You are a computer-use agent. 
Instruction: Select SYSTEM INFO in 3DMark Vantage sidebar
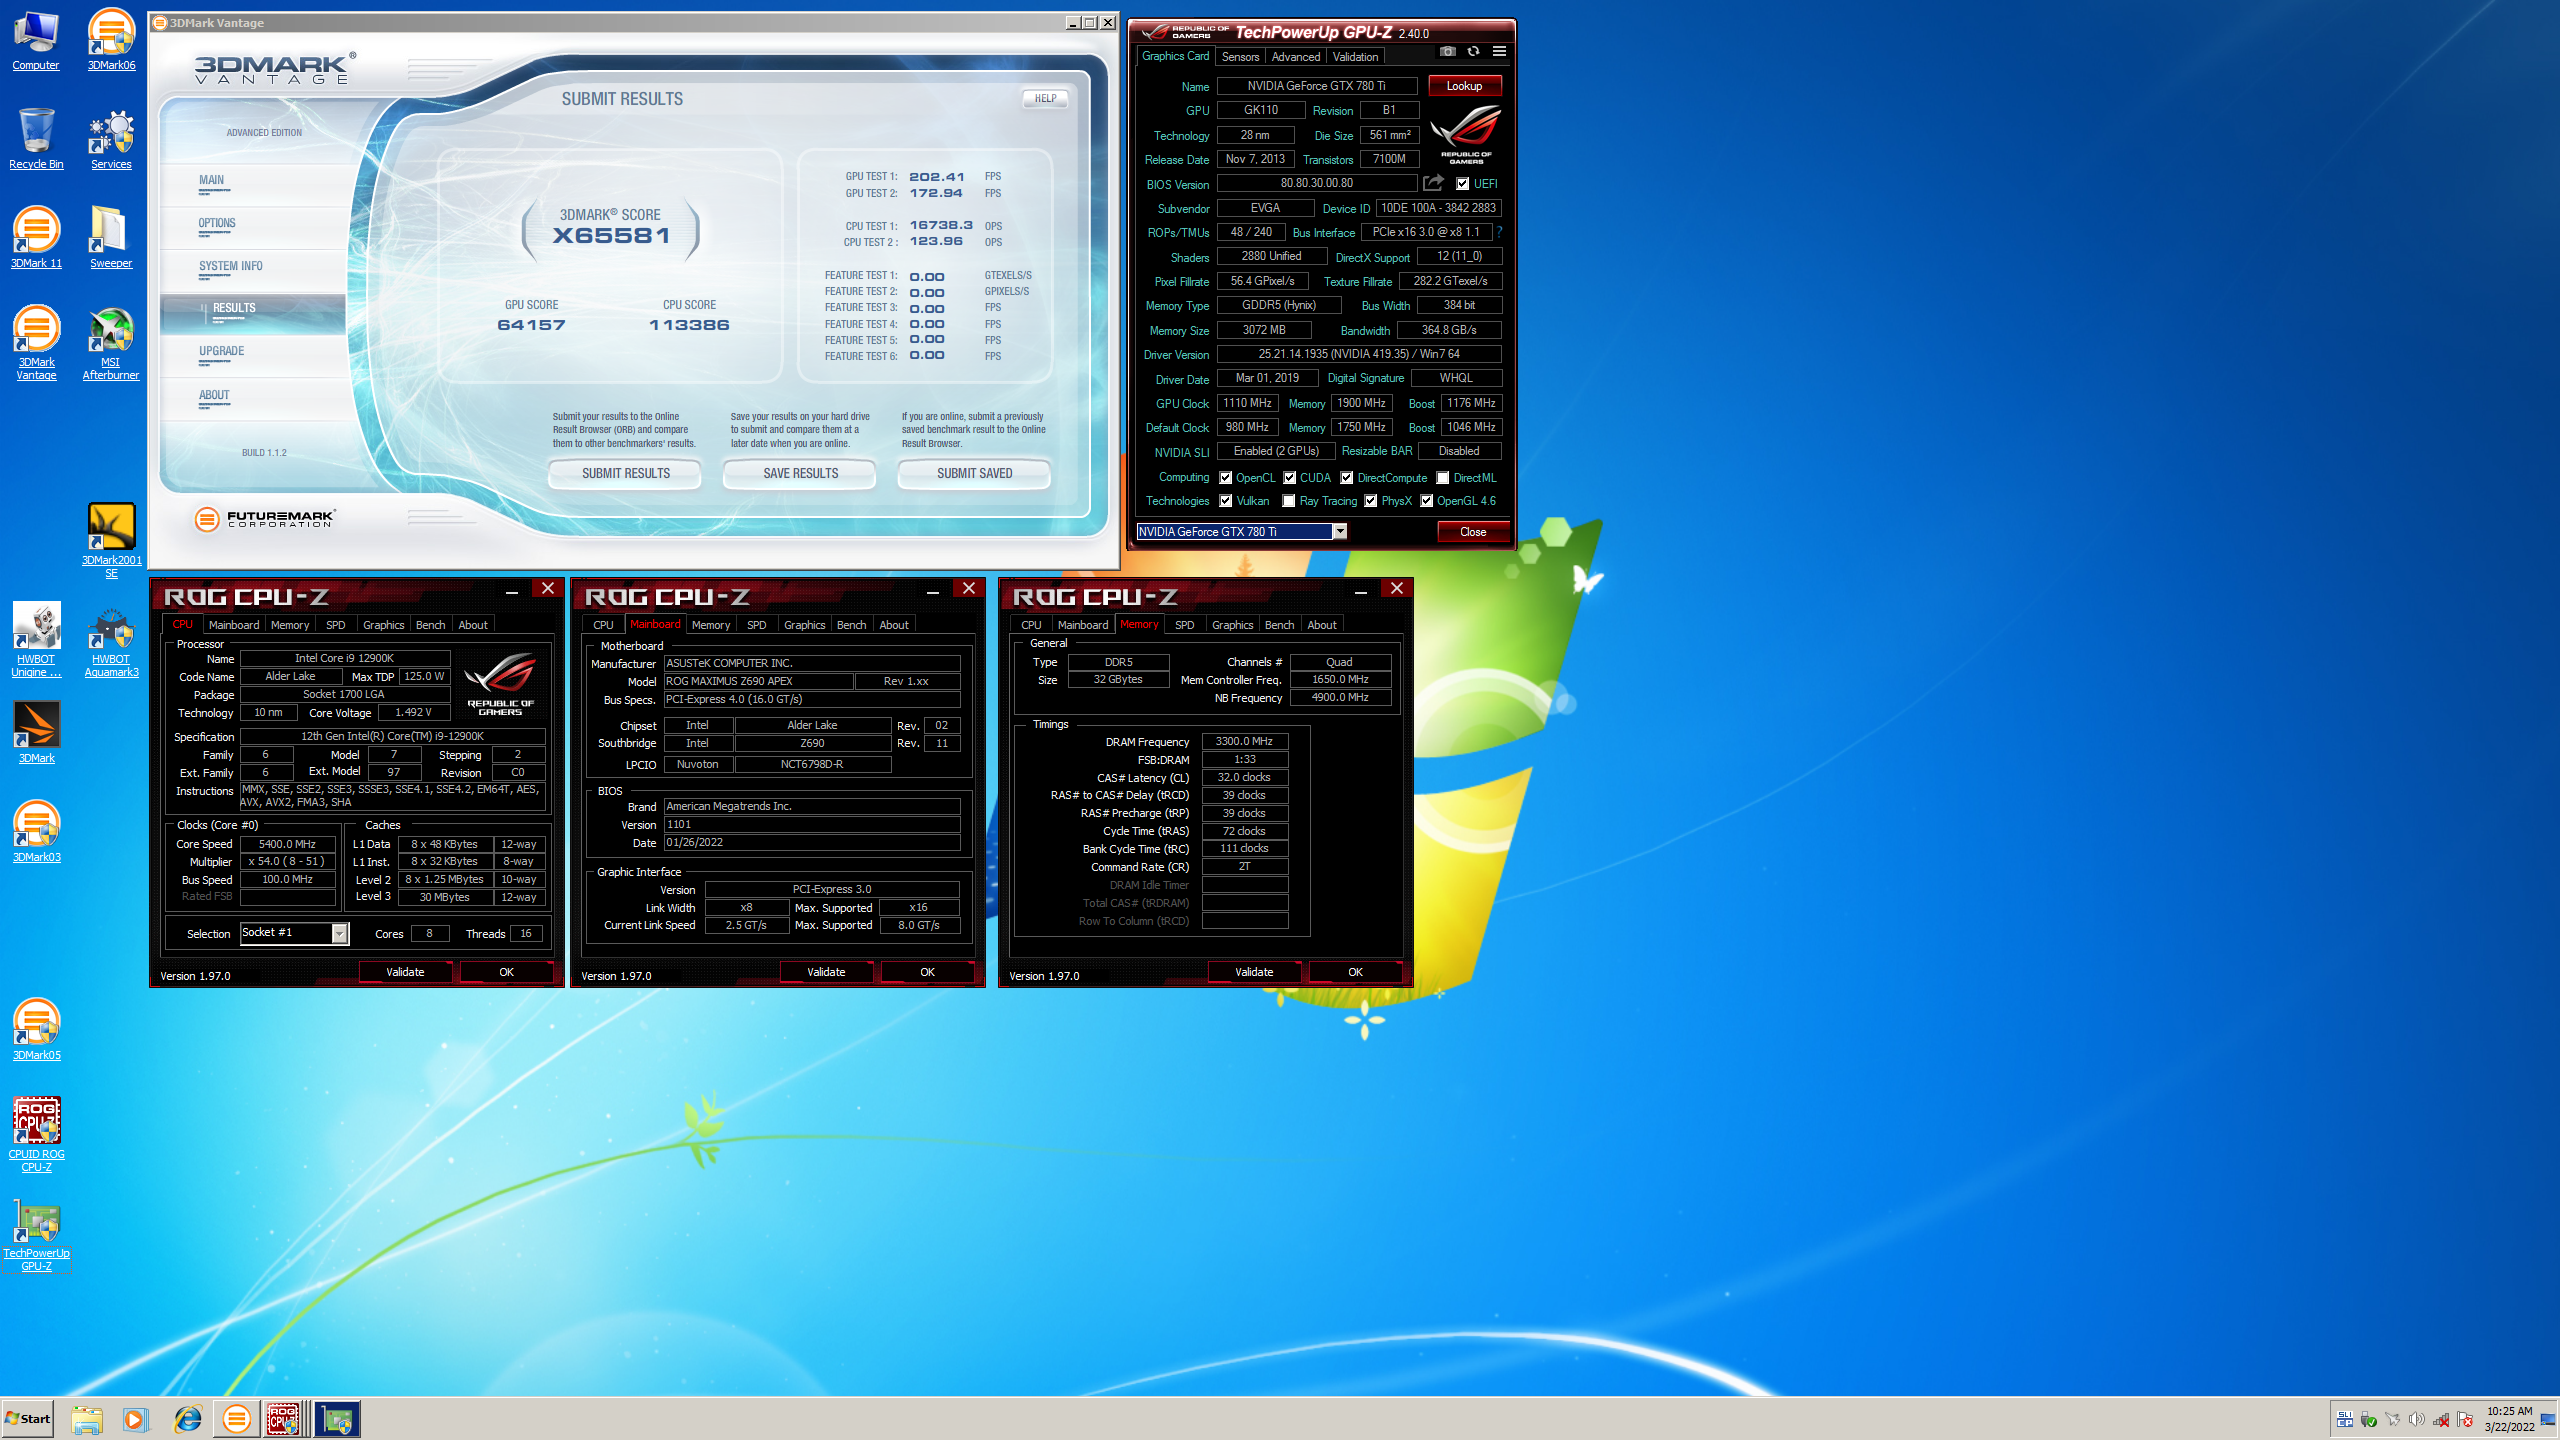pos(231,267)
